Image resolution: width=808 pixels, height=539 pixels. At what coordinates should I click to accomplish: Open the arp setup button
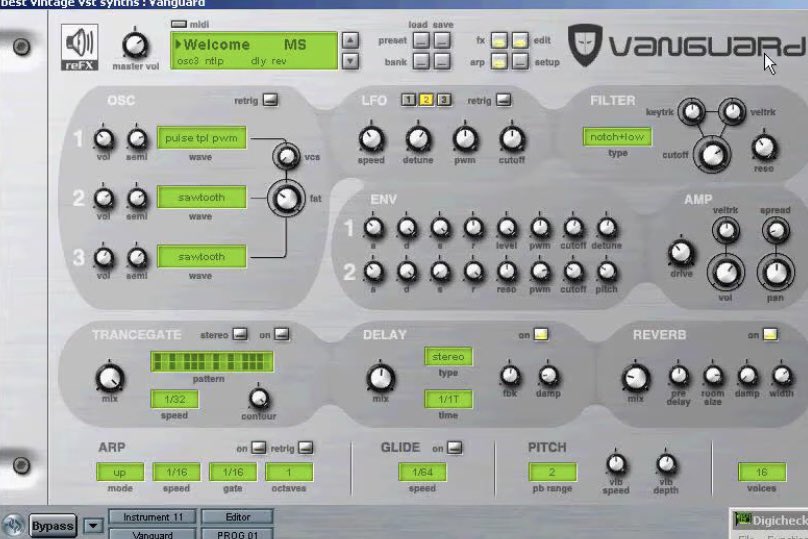520,62
